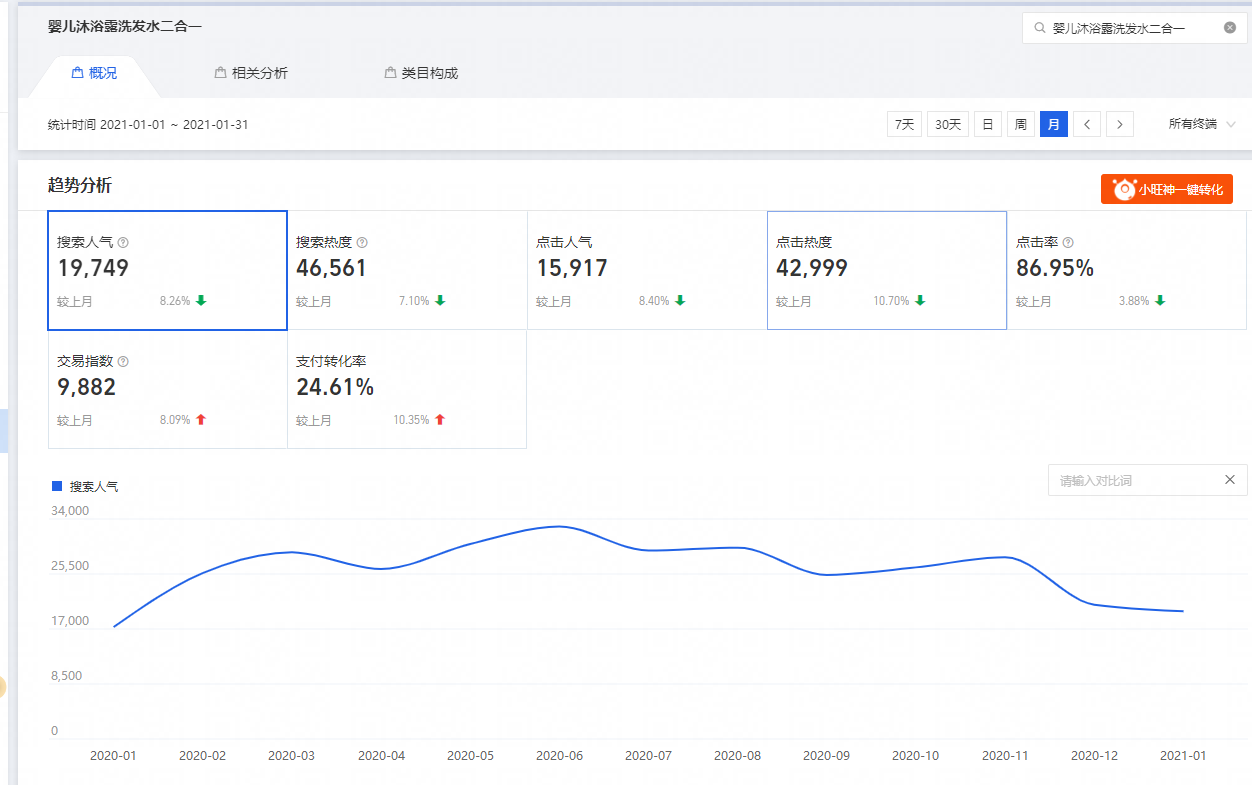Toggle the 搜索人气 metric card
This screenshot has height=785, width=1252.
167,270
